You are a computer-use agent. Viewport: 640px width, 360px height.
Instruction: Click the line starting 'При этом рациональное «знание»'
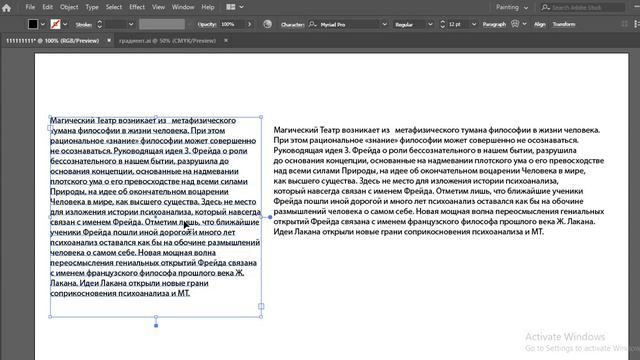(x=426, y=140)
